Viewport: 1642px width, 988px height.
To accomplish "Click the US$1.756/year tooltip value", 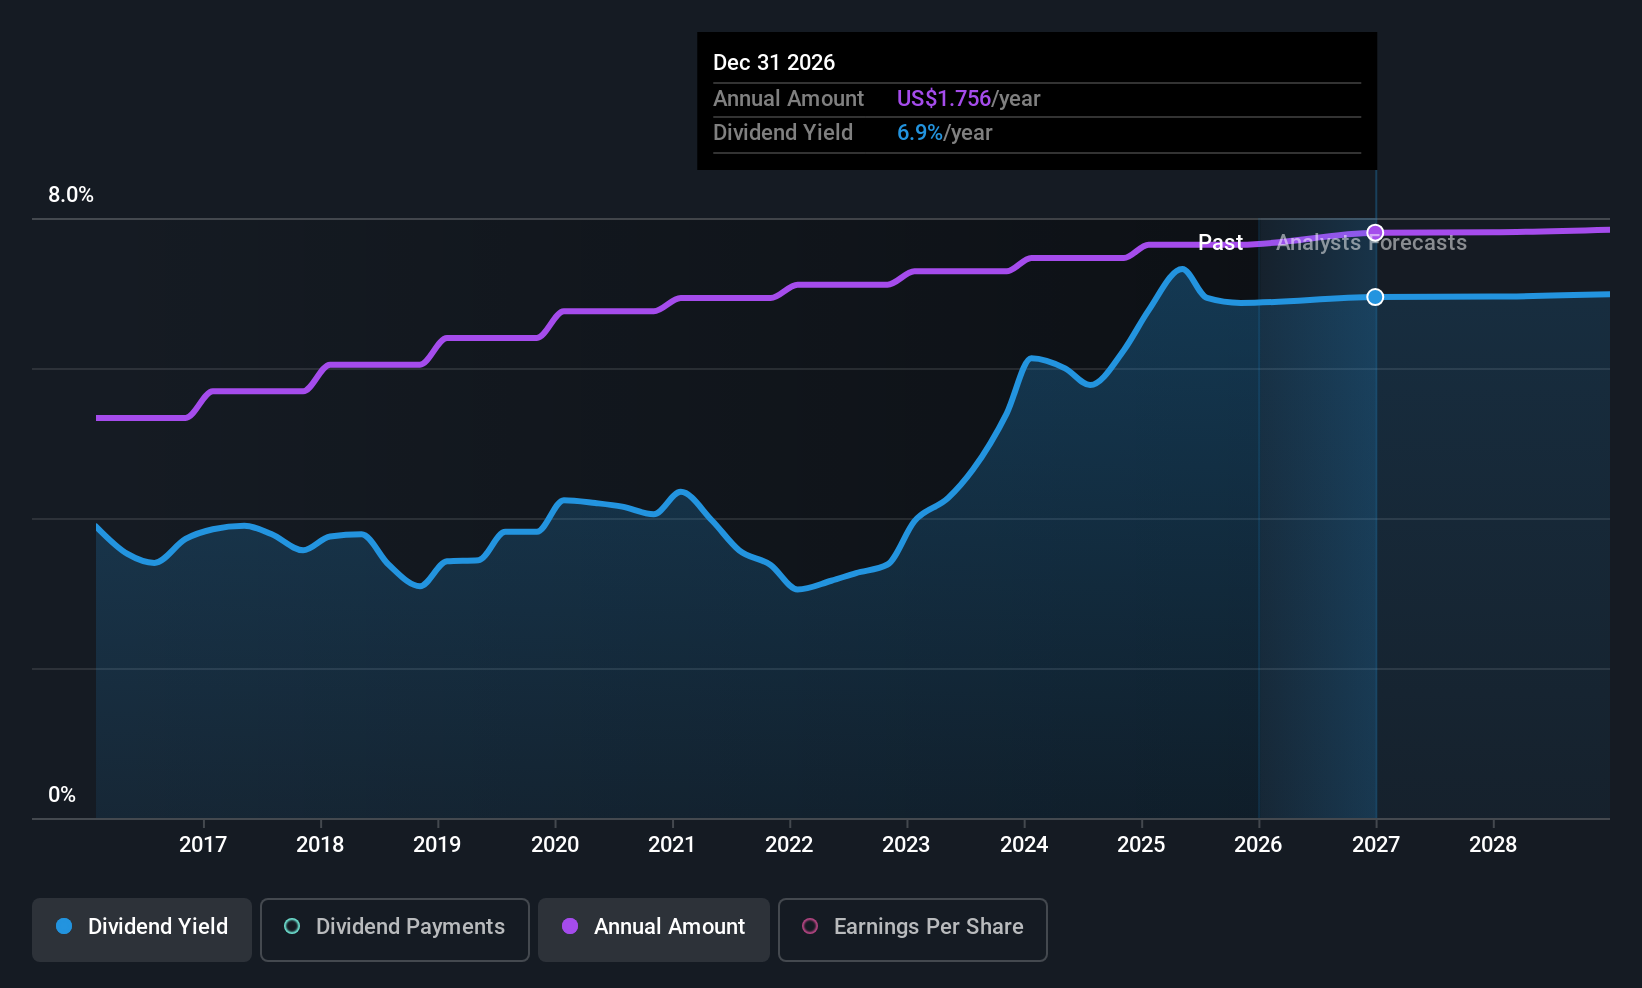I will [x=968, y=98].
